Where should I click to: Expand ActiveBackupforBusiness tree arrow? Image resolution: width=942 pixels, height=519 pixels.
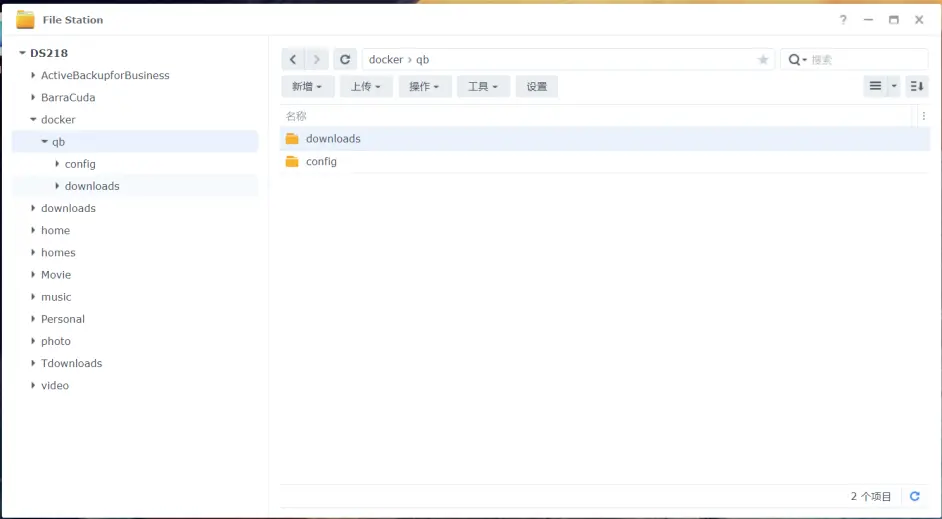(33, 75)
